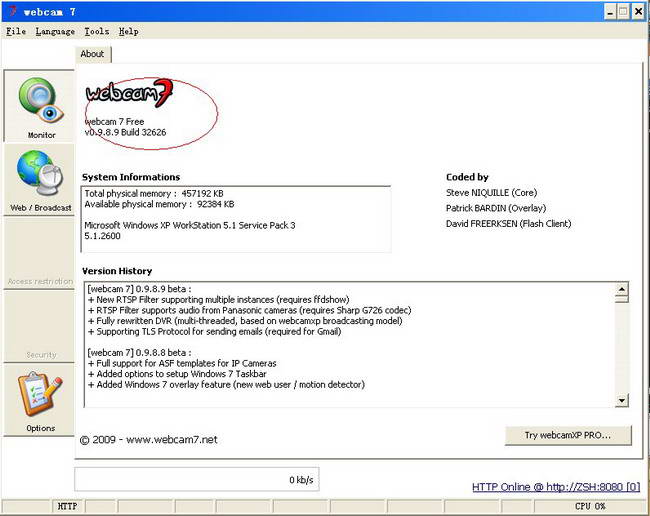Viewport: 650px width, 516px height.
Task: Click the webcam 7 title bar icon
Action: click(12, 12)
